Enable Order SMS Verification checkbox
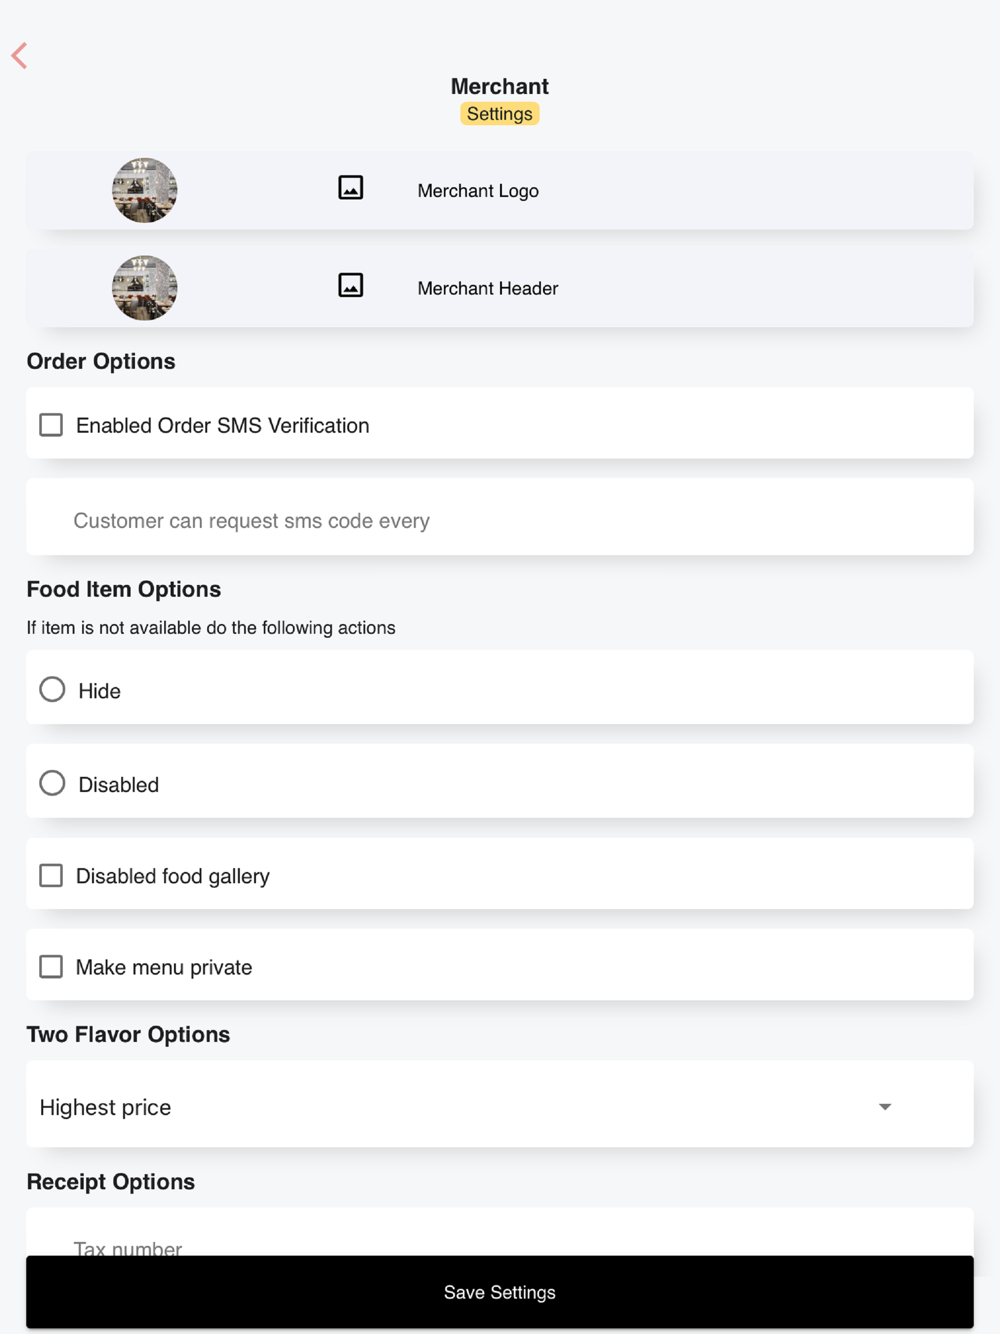1000x1334 pixels. pos(51,425)
